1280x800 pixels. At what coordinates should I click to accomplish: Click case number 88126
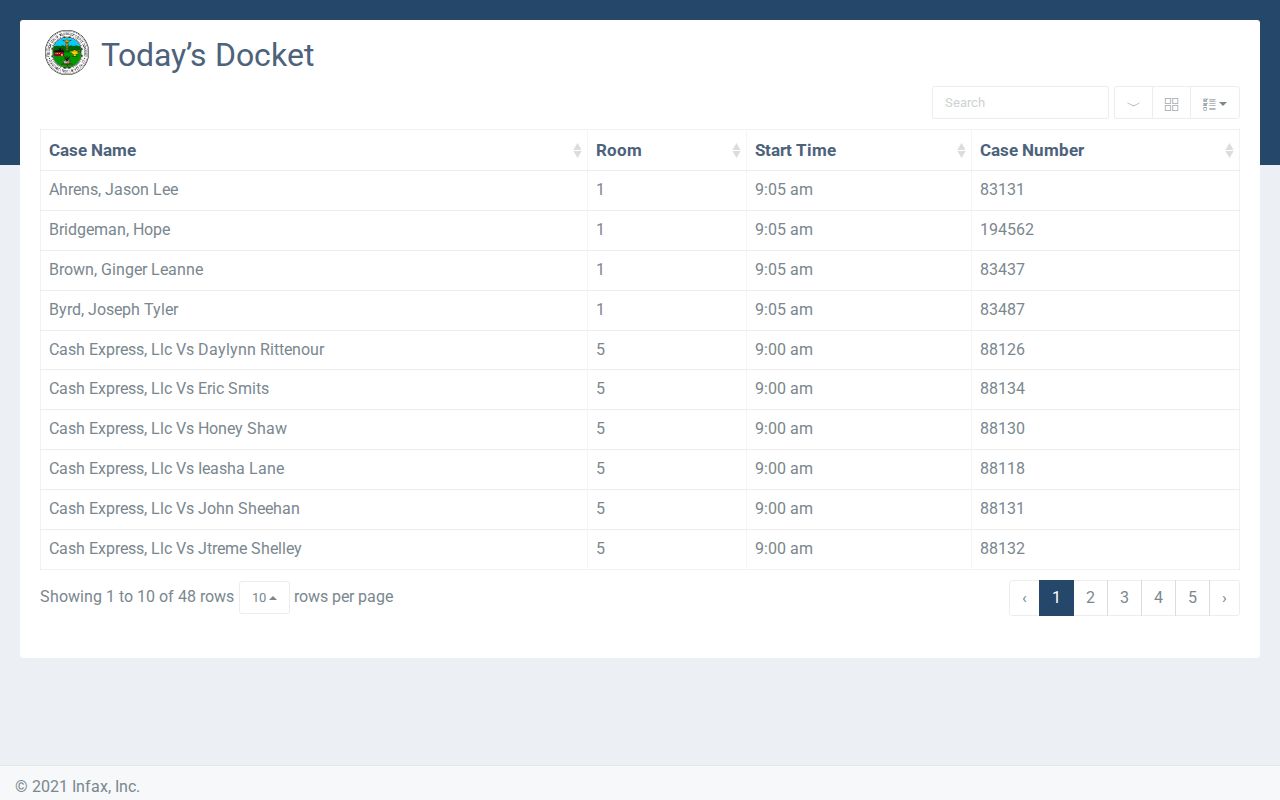tap(1002, 350)
